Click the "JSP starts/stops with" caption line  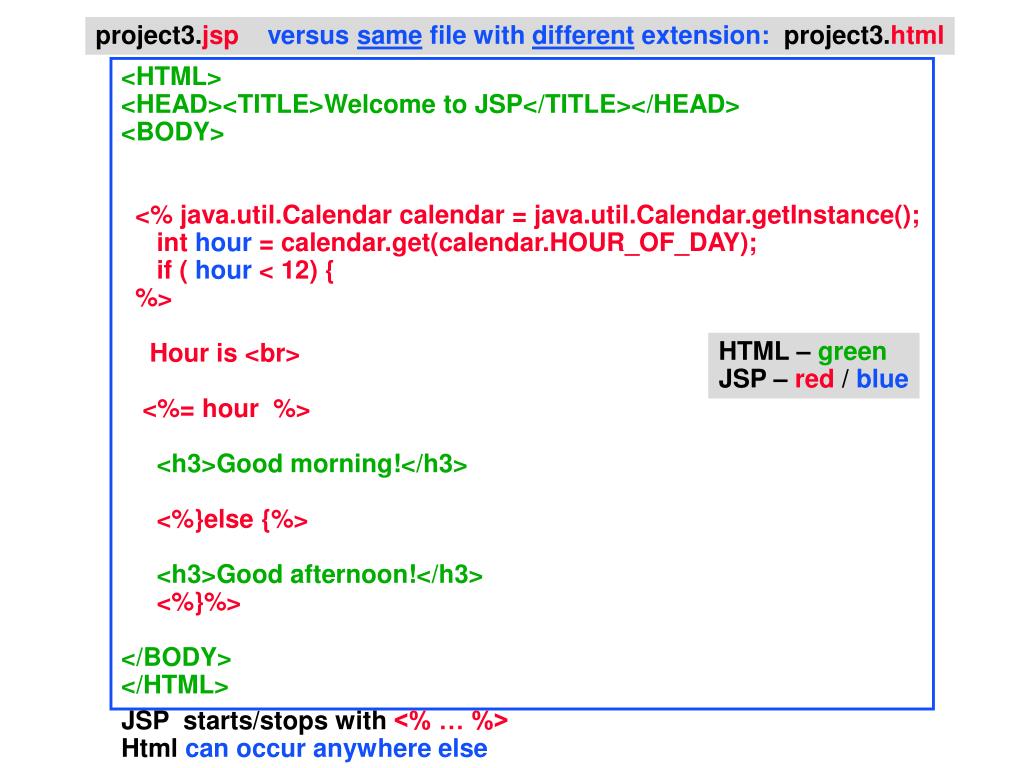click(314, 722)
